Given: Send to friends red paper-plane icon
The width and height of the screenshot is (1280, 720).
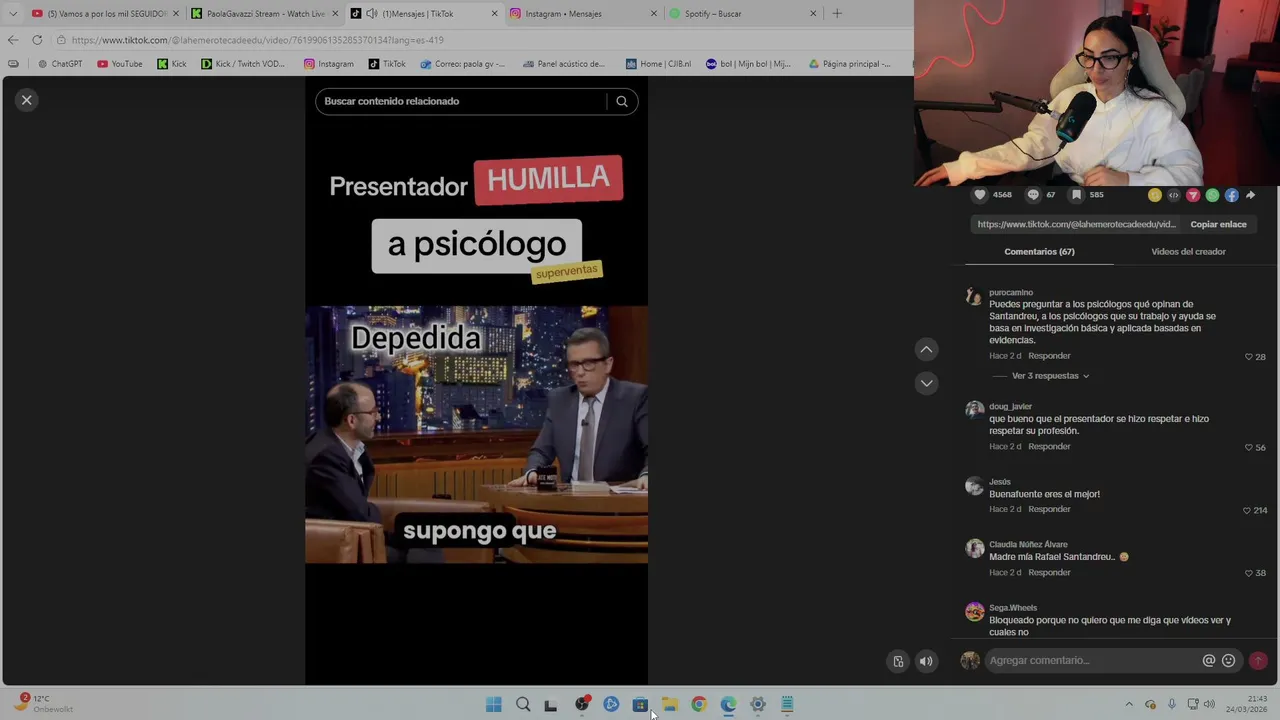Looking at the screenshot, I should pos(1193,195).
